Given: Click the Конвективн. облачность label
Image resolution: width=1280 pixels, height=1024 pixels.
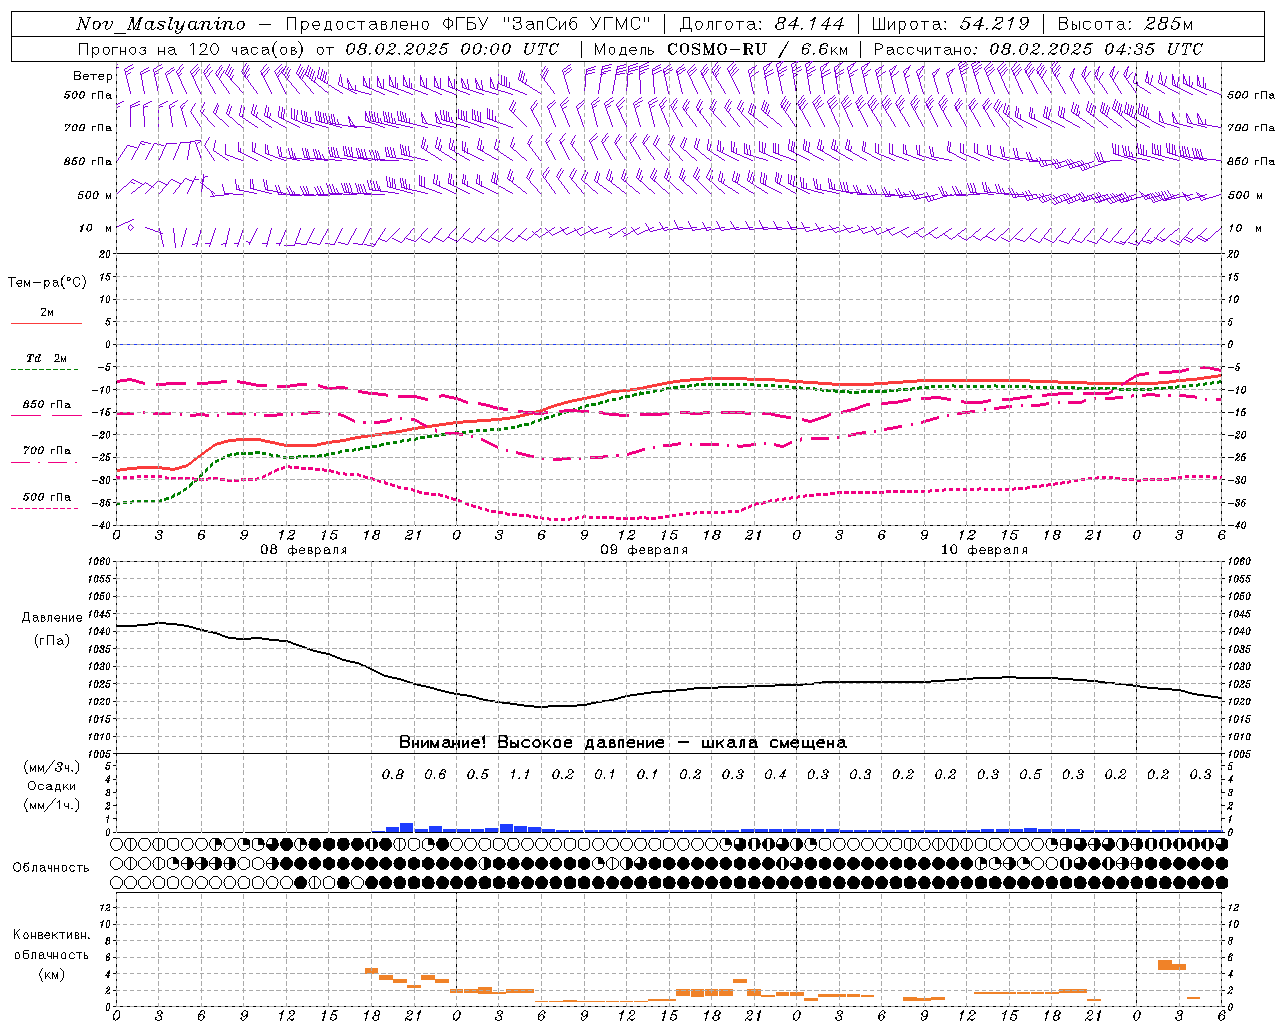Looking at the screenshot, I should pyautogui.click(x=51, y=954).
